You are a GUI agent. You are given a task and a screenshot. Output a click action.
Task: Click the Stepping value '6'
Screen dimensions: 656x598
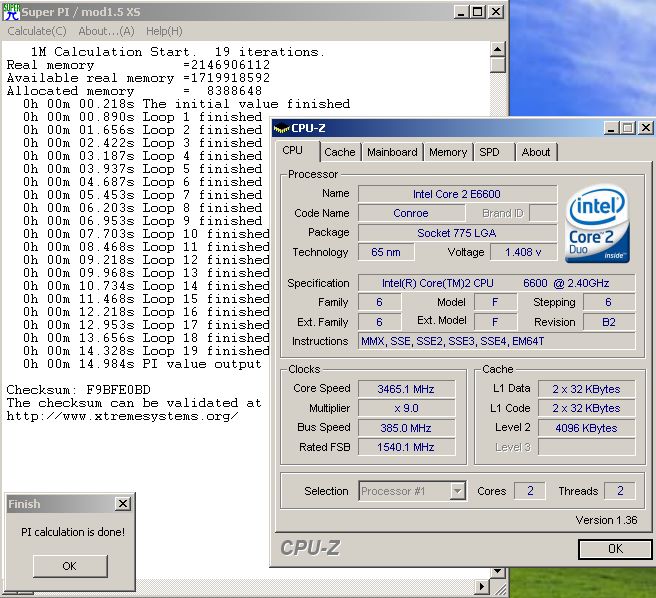(x=609, y=302)
